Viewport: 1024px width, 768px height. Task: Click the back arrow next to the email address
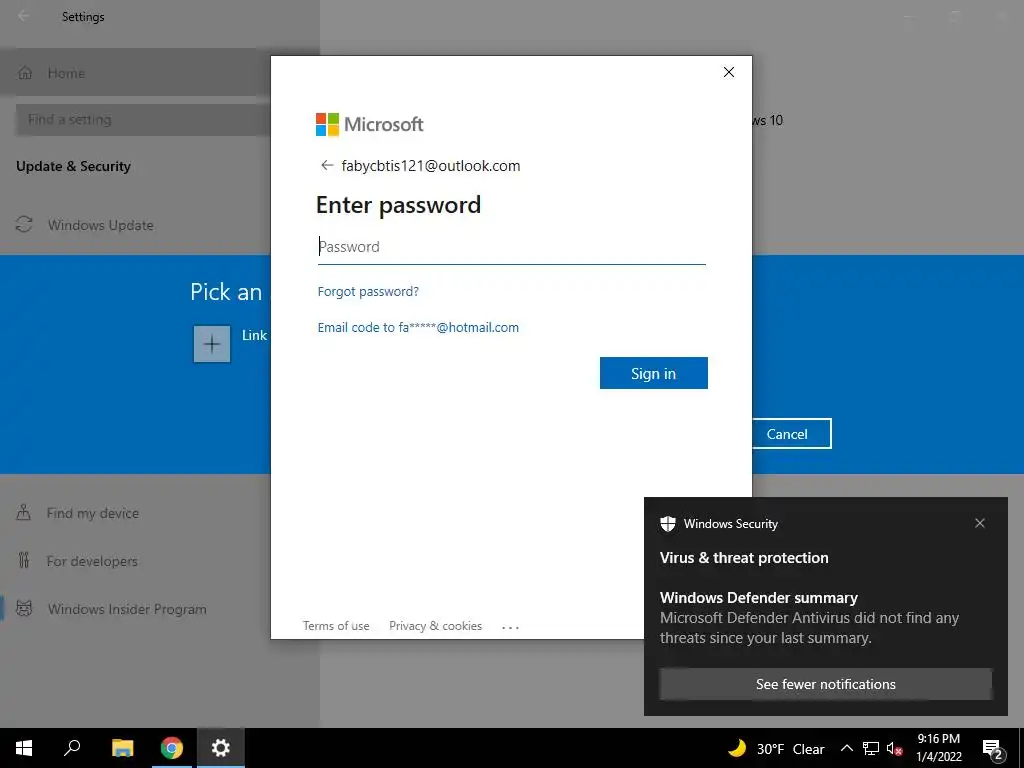click(x=327, y=165)
